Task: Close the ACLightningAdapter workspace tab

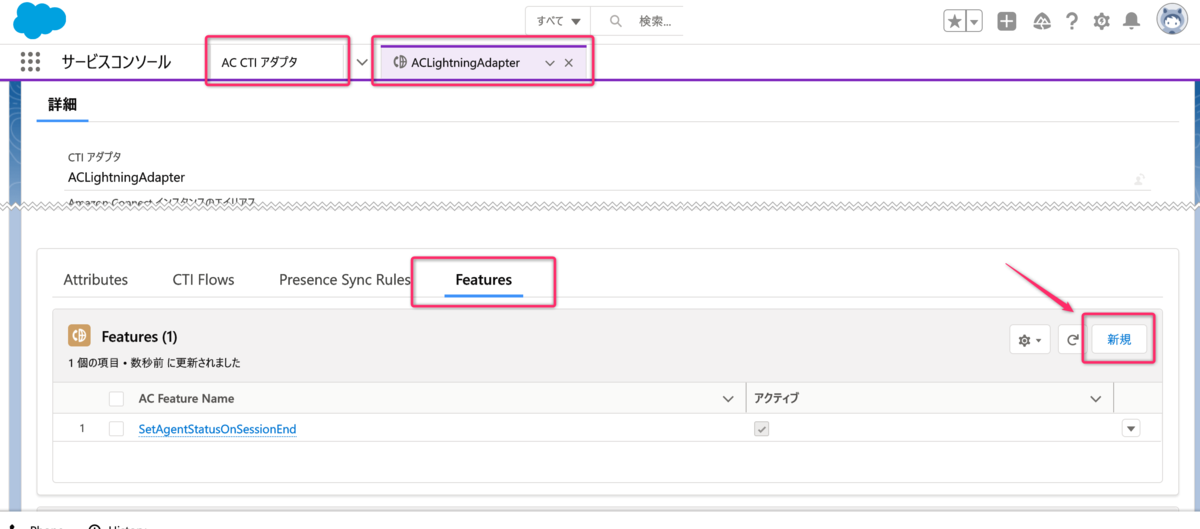Action: click(x=569, y=63)
